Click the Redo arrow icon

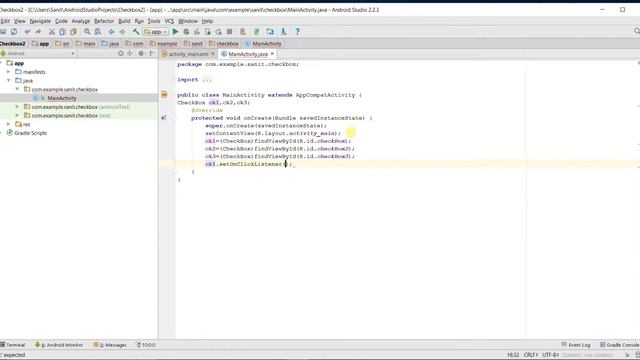click(38, 31)
